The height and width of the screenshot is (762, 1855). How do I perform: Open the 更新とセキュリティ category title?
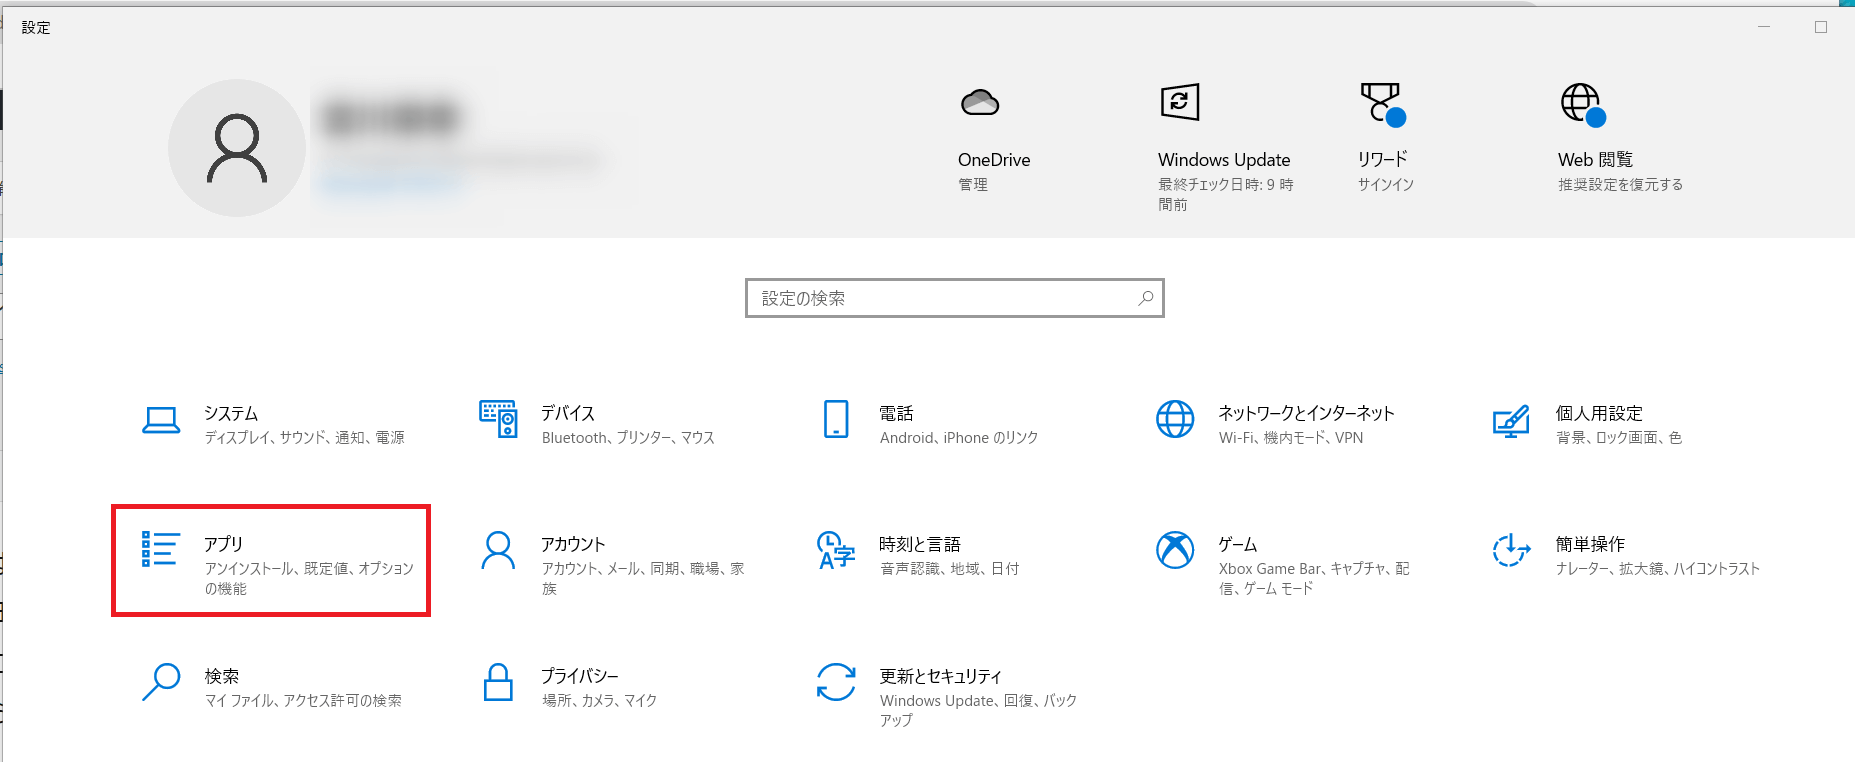pyautogui.click(x=940, y=676)
